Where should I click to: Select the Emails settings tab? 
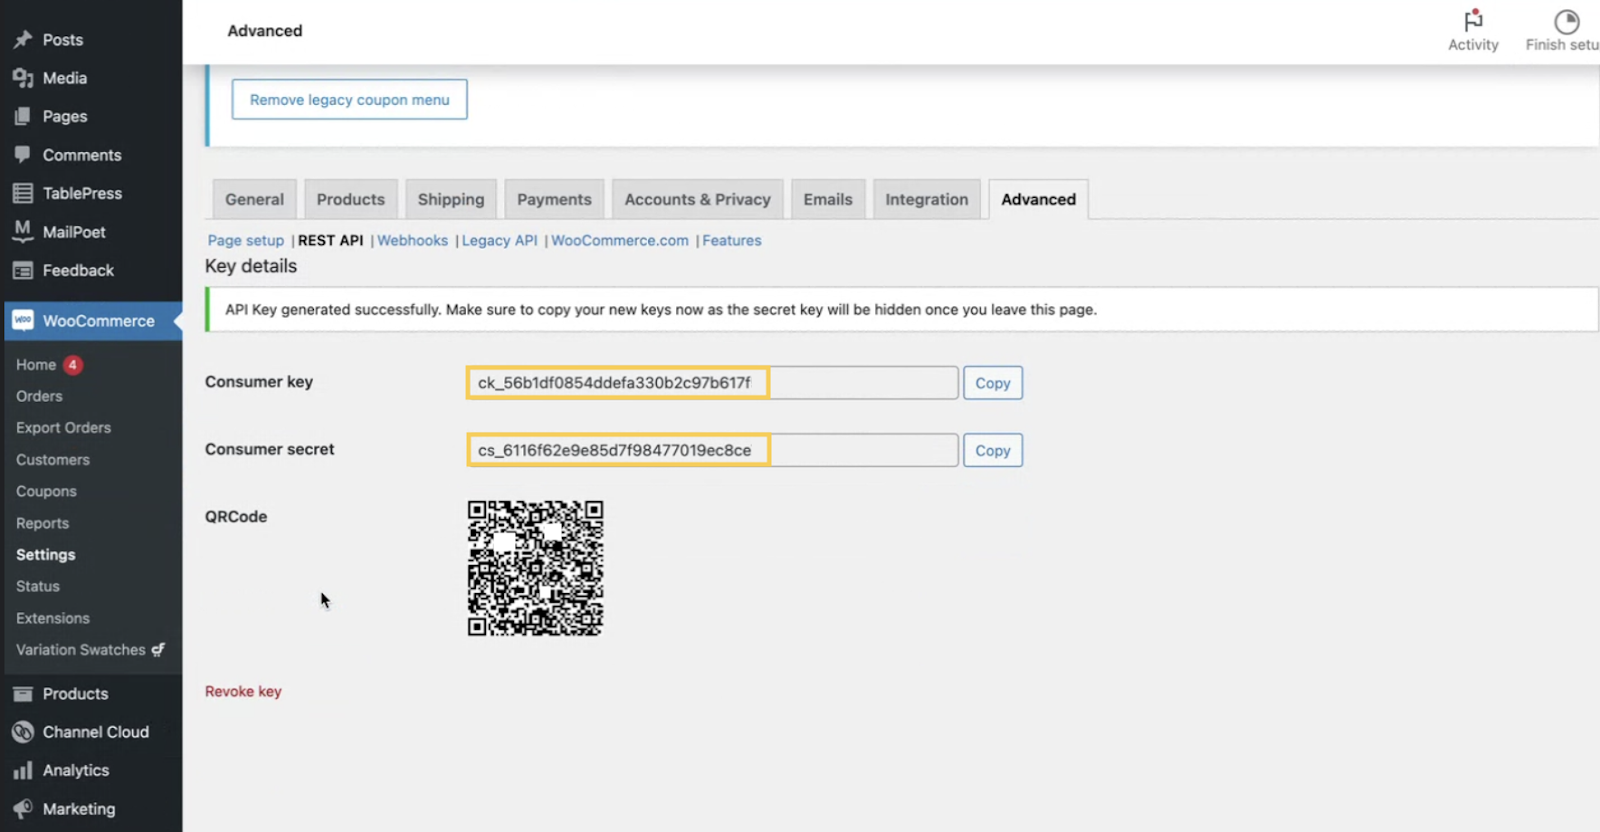coord(828,199)
